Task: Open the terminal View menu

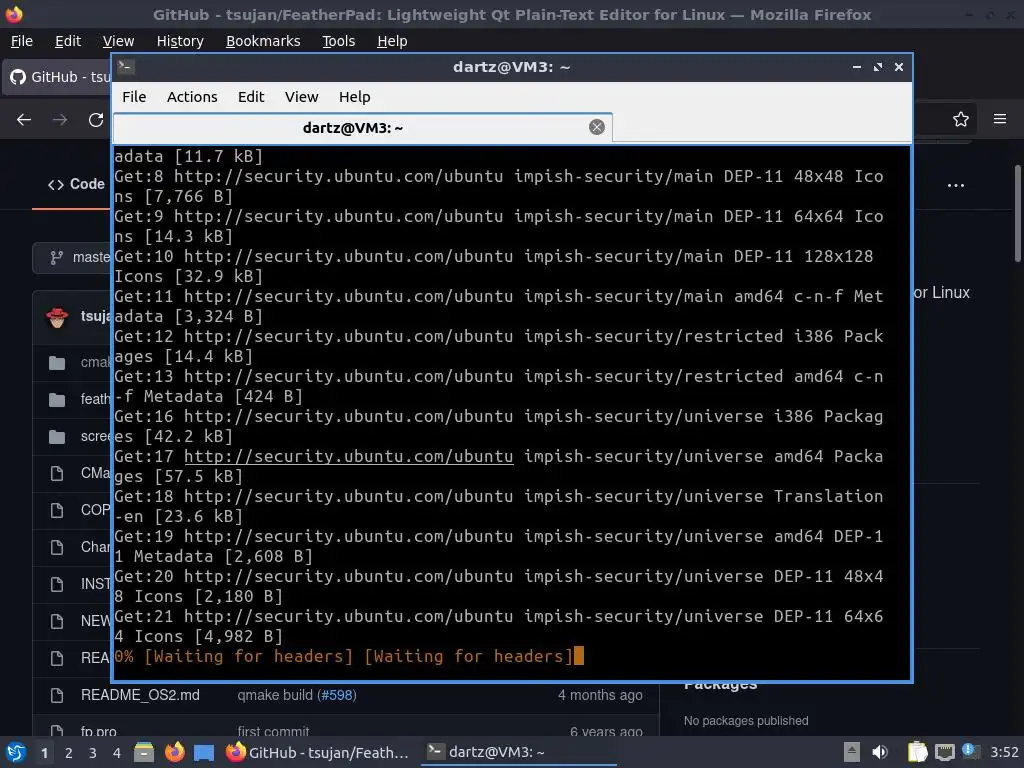Action: pyautogui.click(x=301, y=97)
